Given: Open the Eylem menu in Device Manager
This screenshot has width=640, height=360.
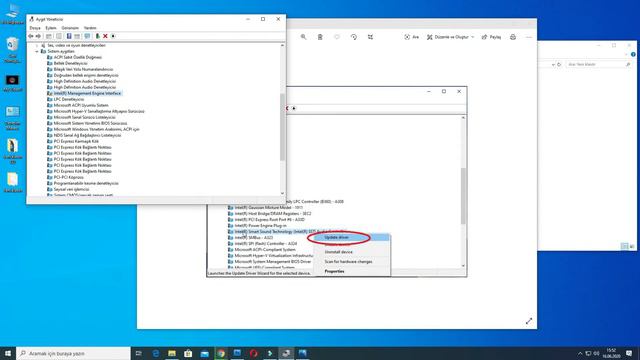Looking at the screenshot, I should pyautogui.click(x=51, y=28).
